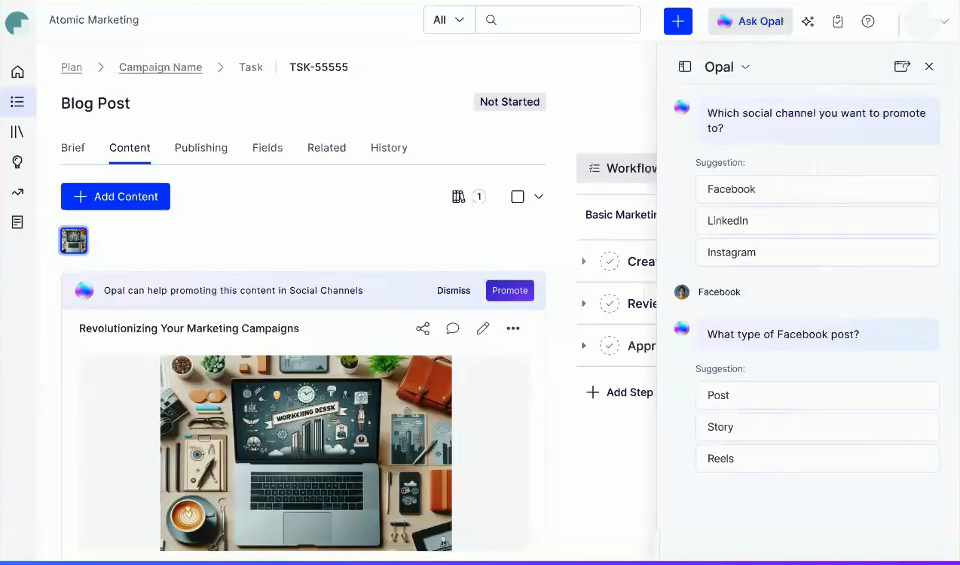The image size is (960, 565).
Task: Open the Library icon in the sidebar
Action: click(x=18, y=132)
